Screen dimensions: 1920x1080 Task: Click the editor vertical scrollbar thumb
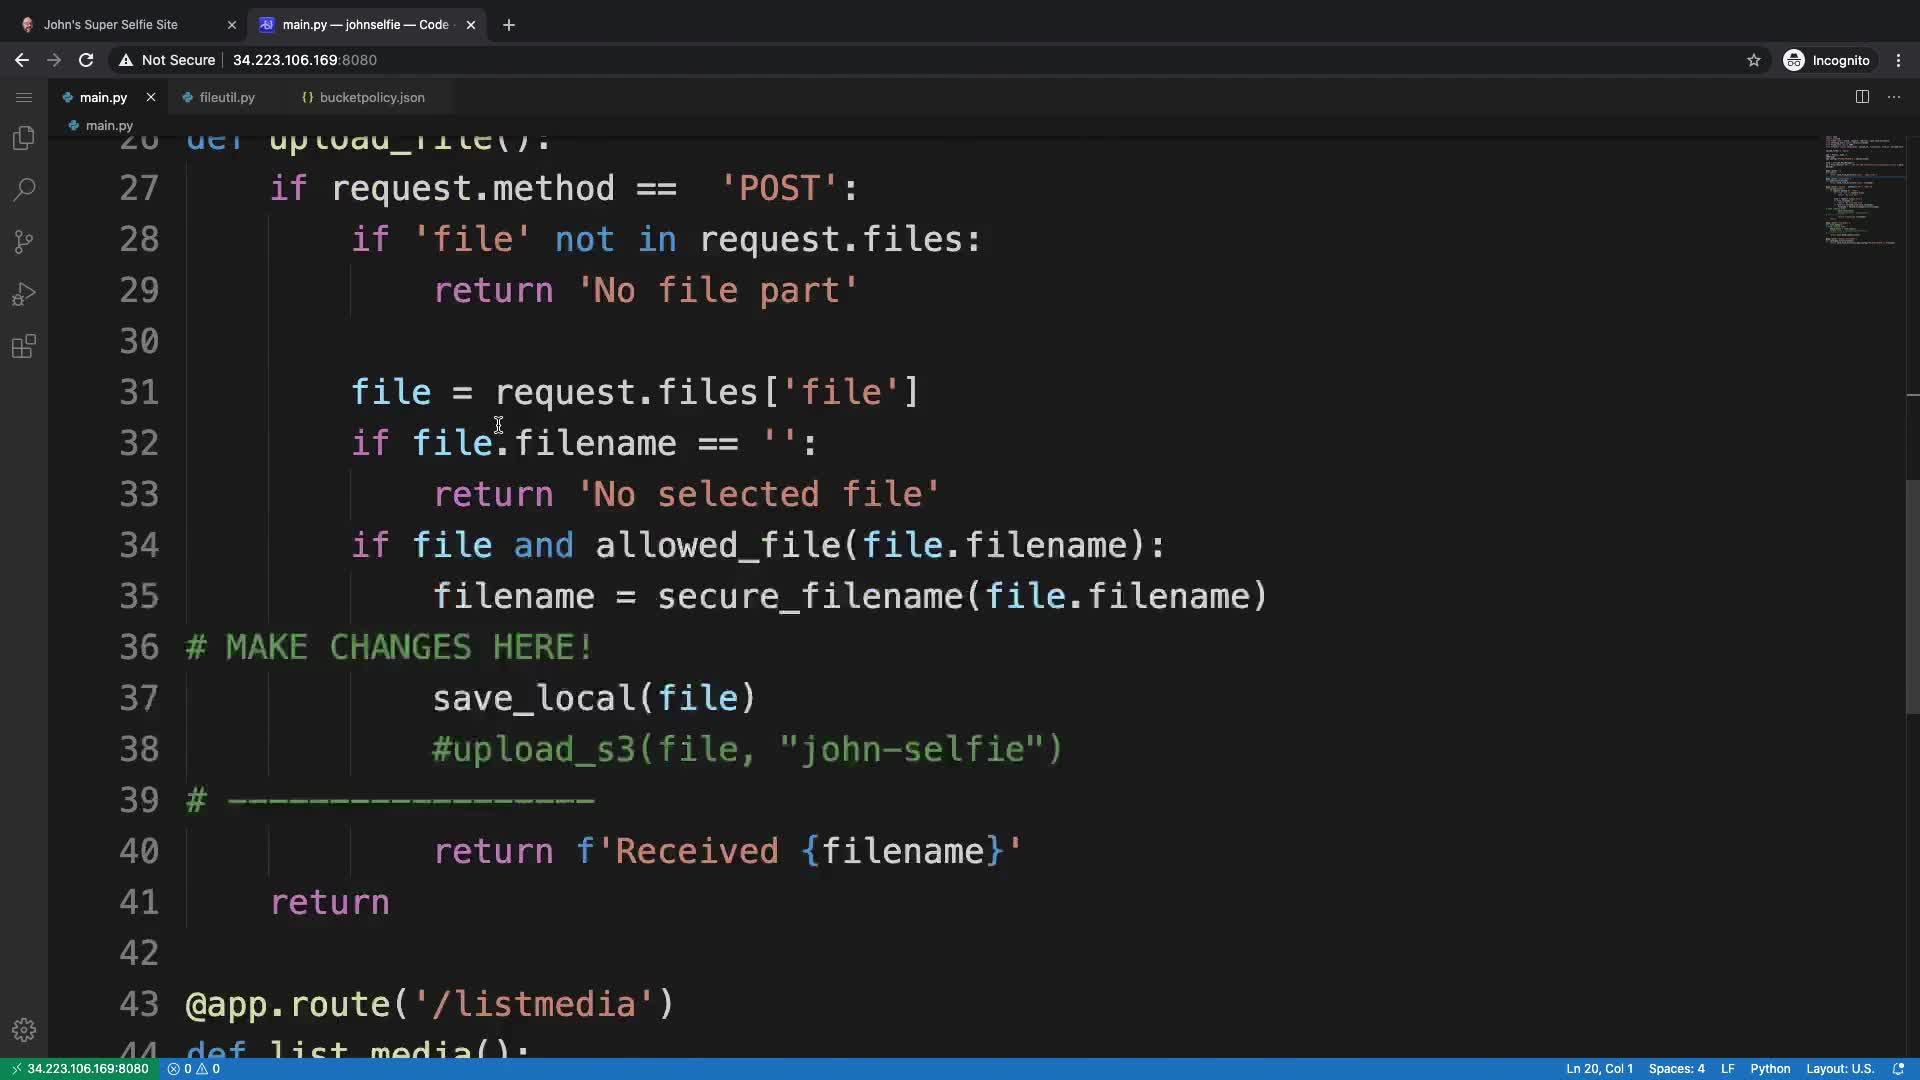[1912, 596]
